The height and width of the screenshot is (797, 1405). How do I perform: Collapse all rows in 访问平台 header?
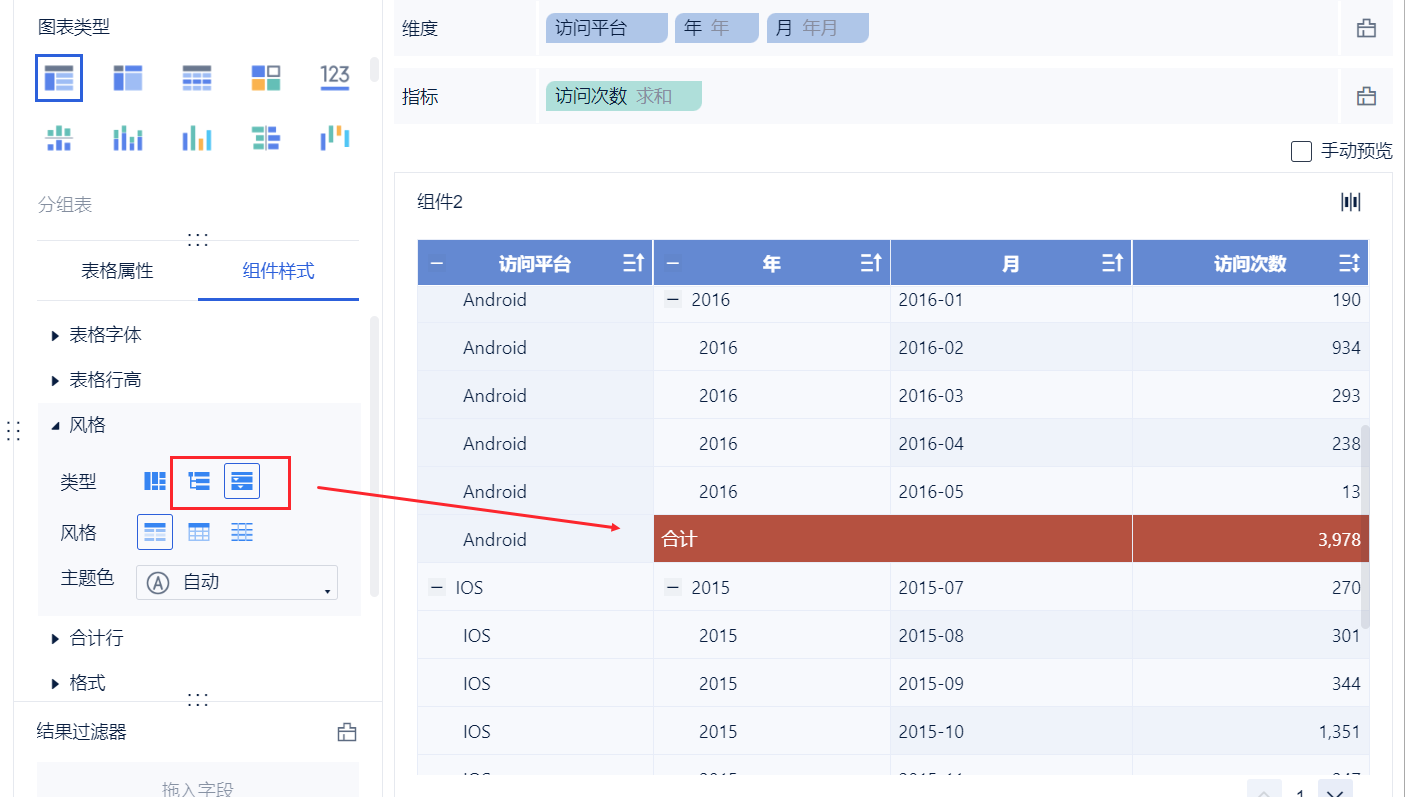pyautogui.click(x=437, y=264)
